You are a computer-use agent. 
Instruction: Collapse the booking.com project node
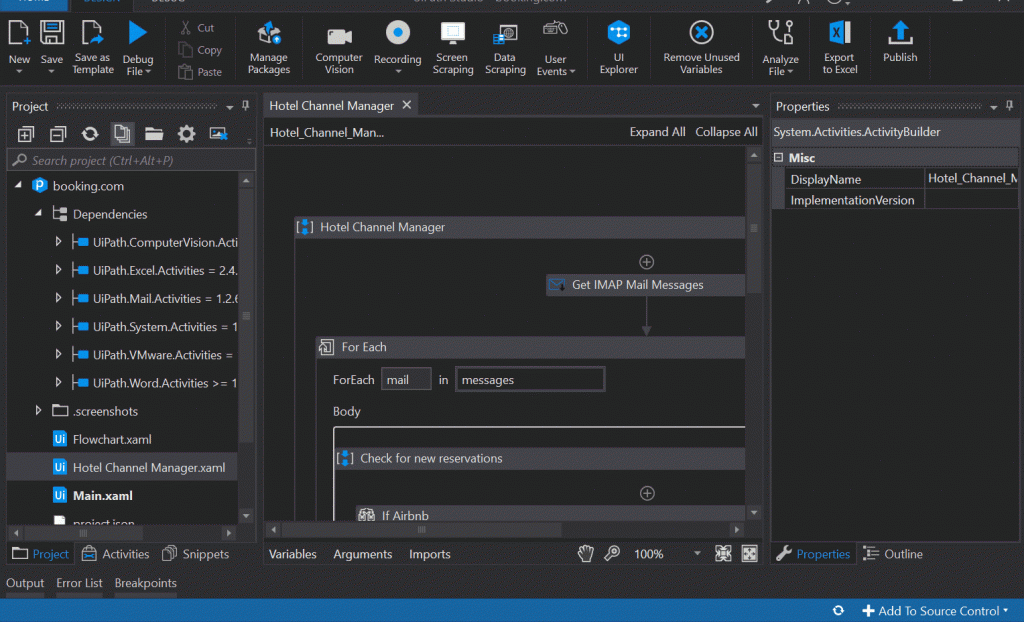click(18, 186)
